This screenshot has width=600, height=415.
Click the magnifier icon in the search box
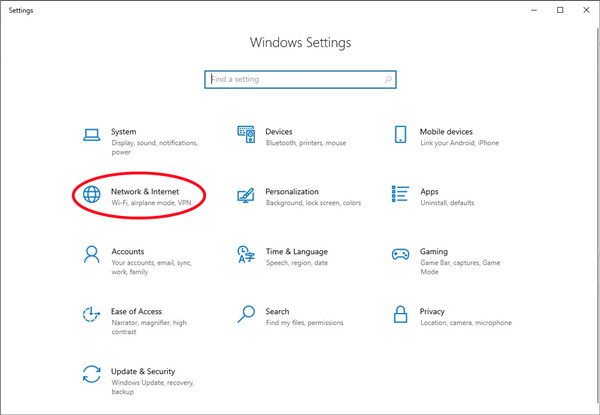coord(388,80)
